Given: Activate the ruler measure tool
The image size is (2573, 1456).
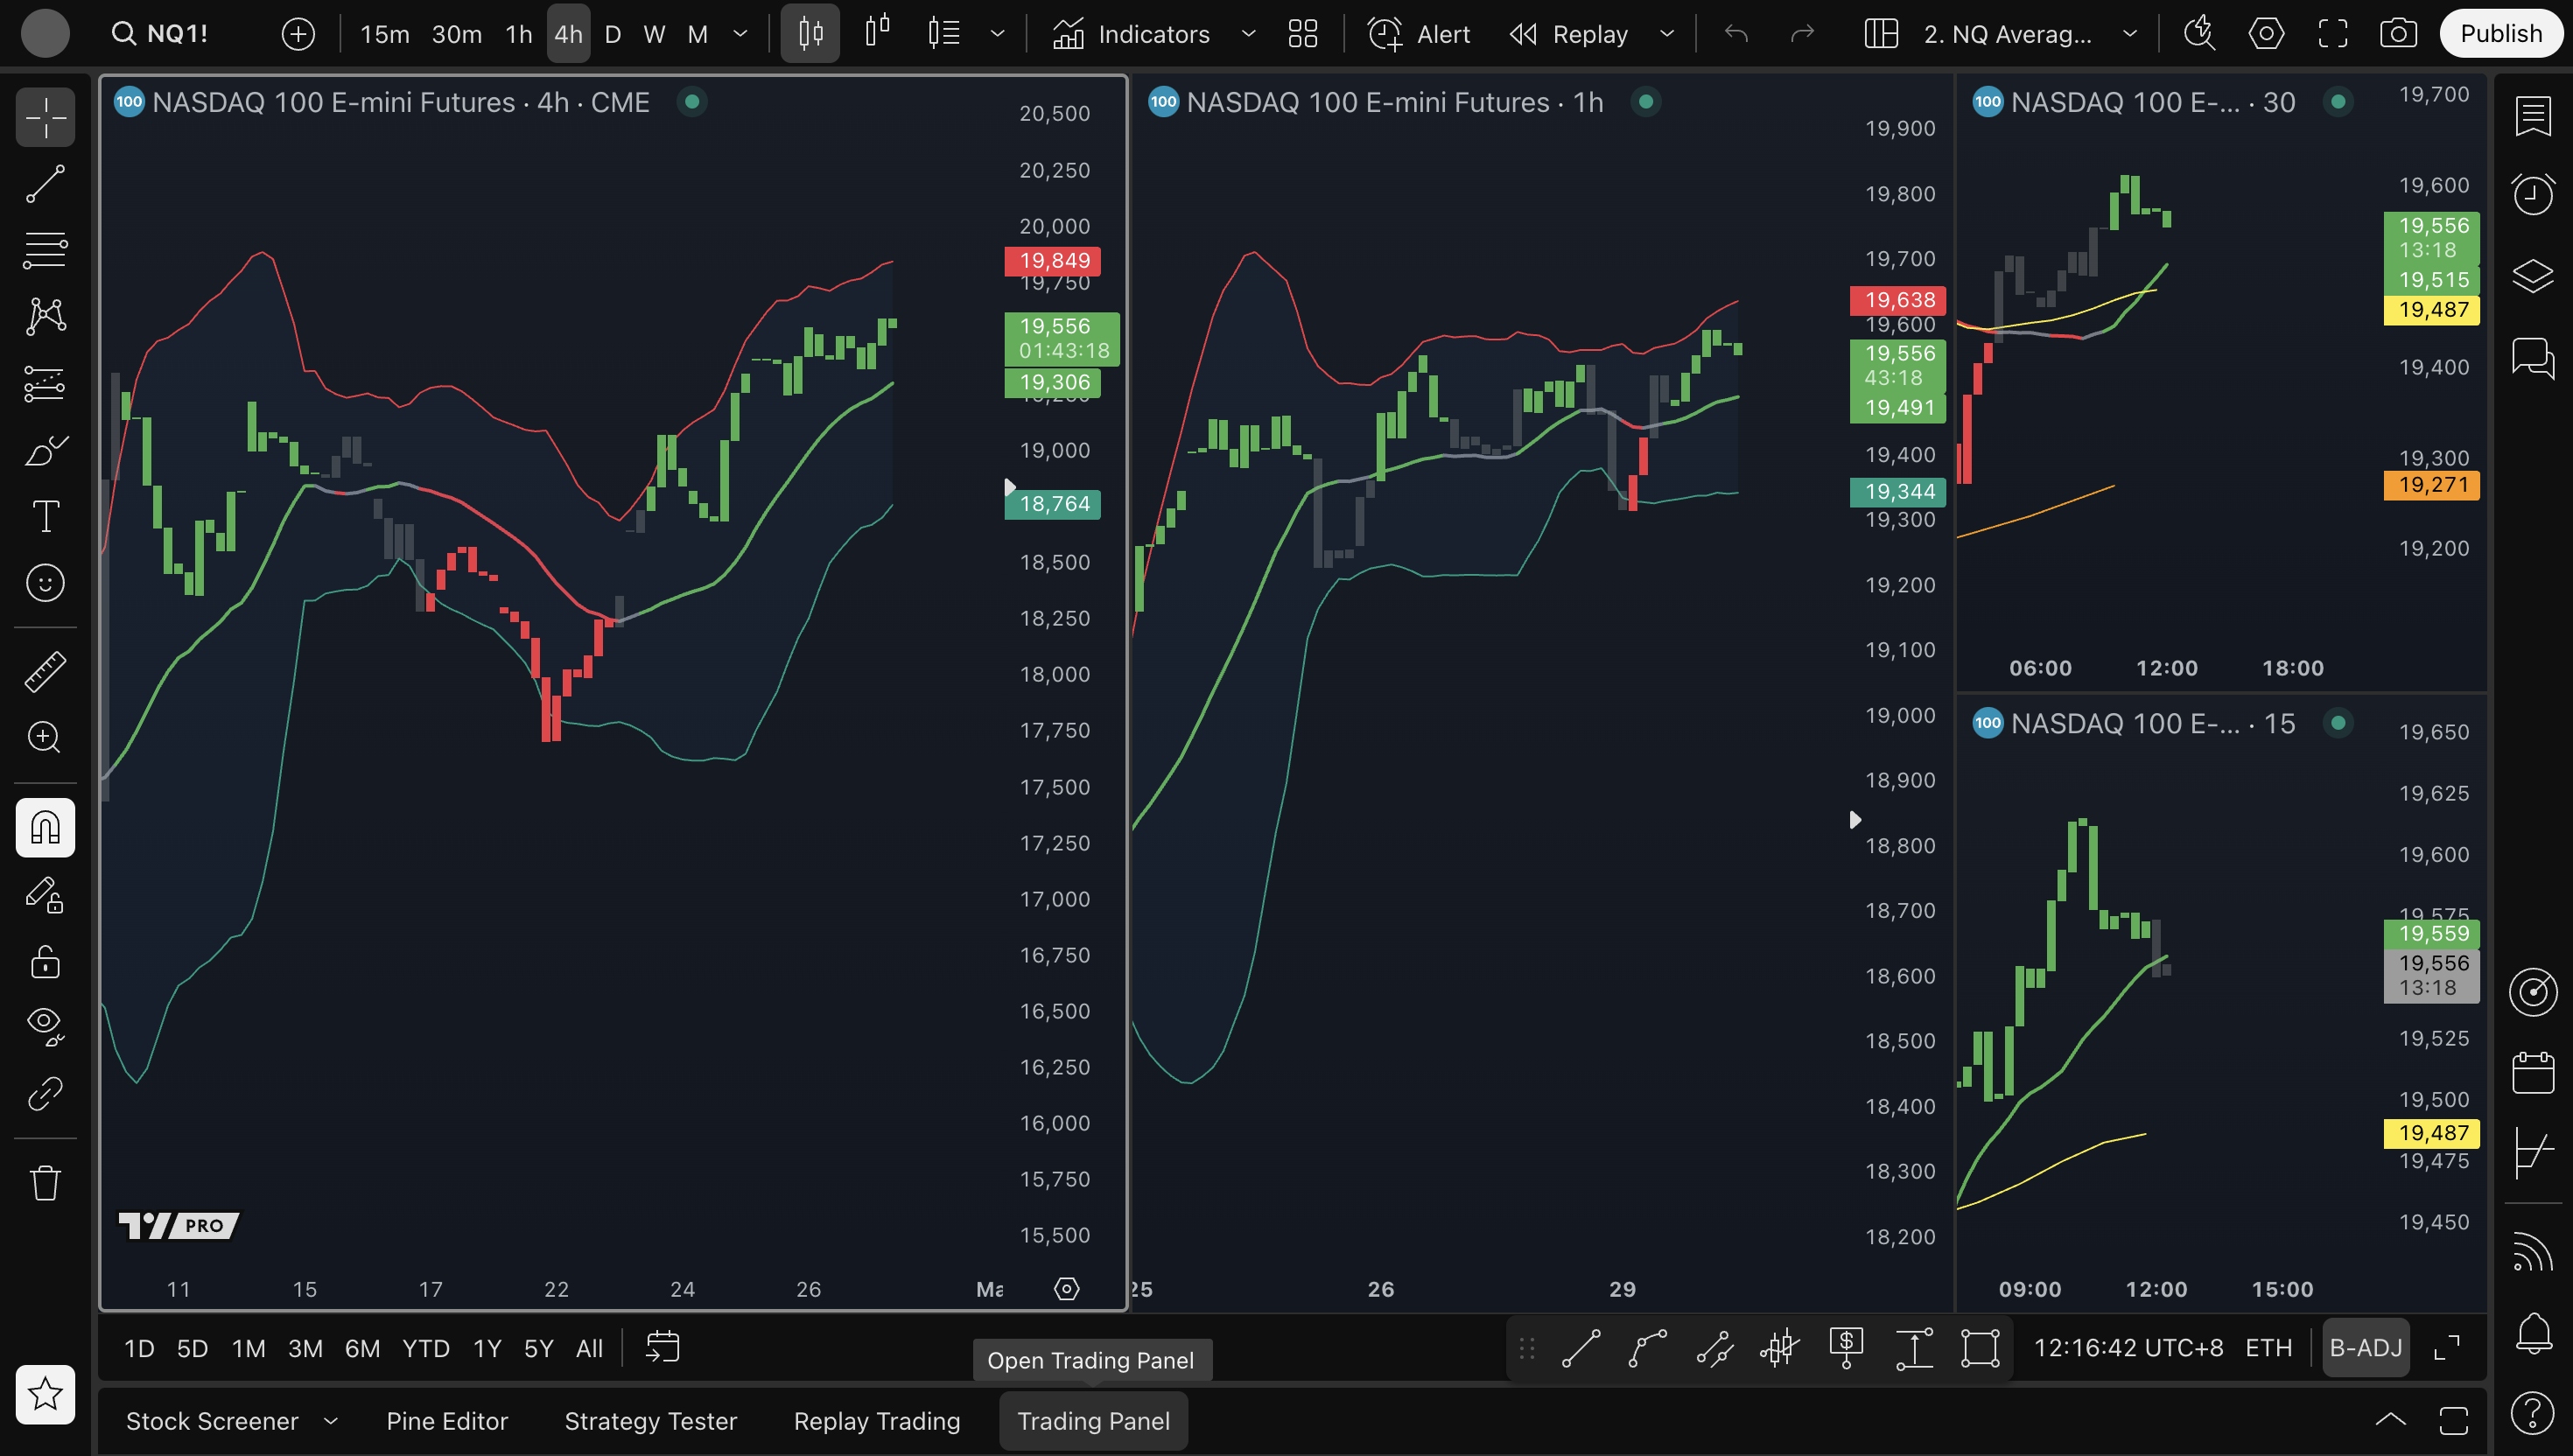Looking at the screenshot, I should (45, 671).
